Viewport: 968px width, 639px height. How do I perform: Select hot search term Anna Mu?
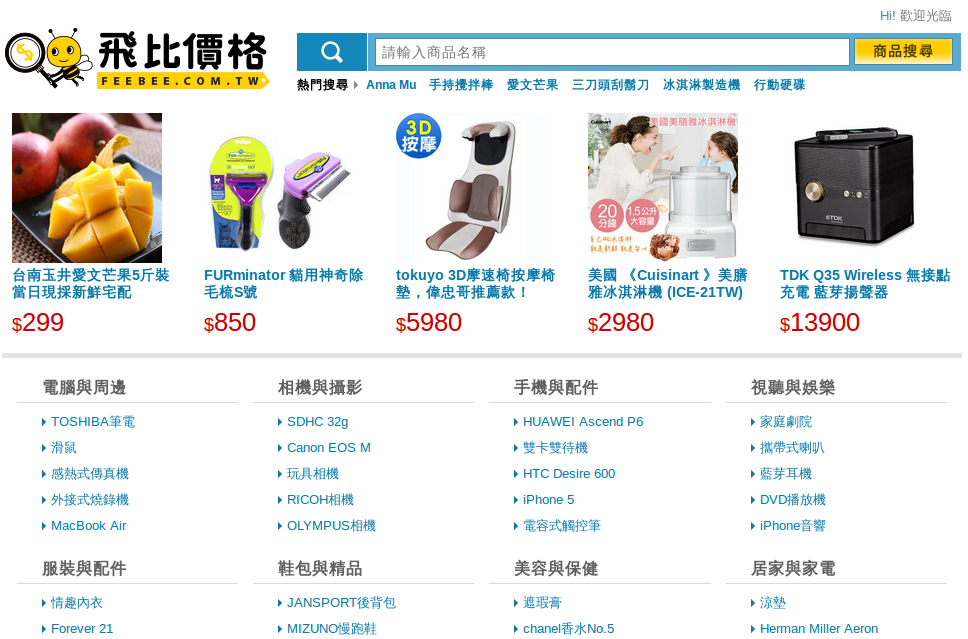(x=391, y=85)
